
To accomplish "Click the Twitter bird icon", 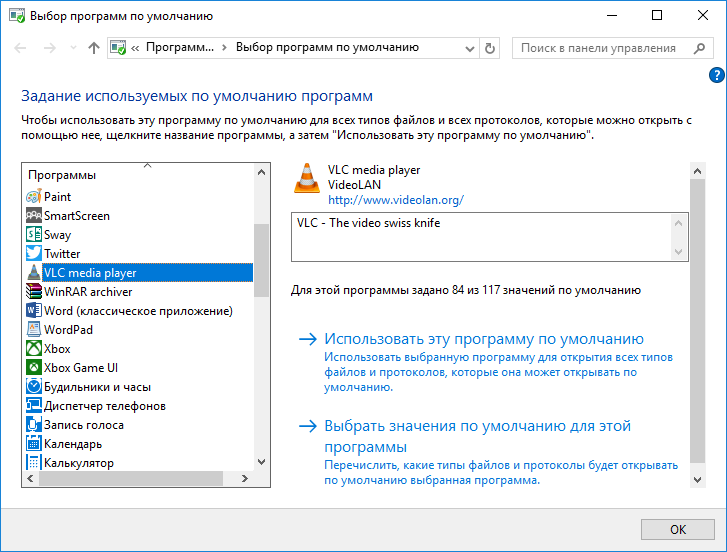I will pyautogui.click(x=34, y=254).
